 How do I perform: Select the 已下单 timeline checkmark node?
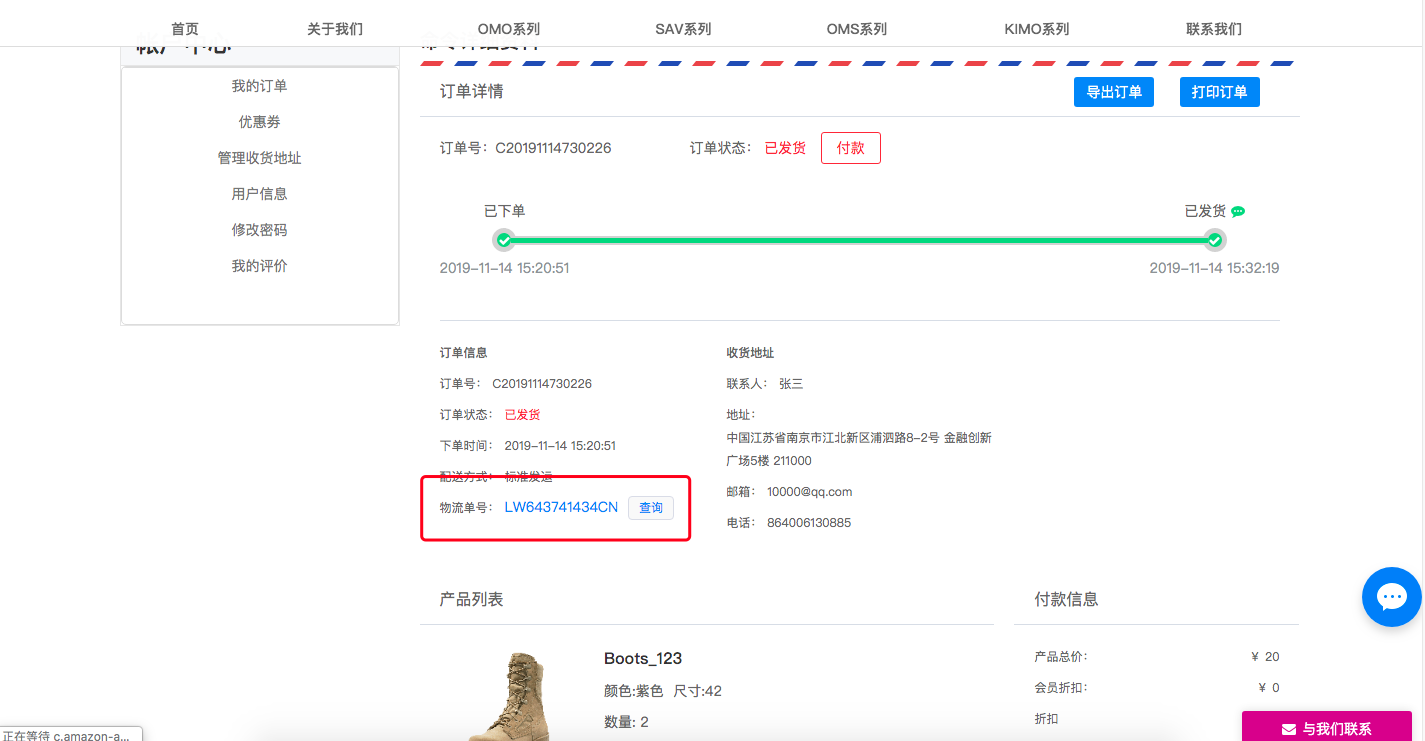[x=503, y=240]
